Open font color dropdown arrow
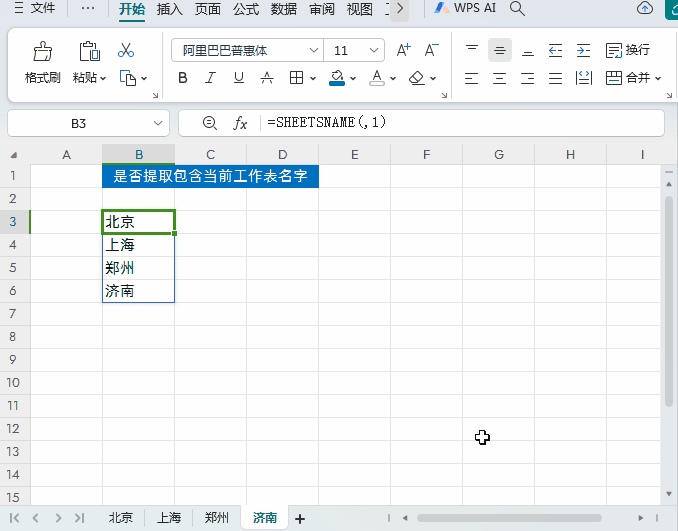 point(393,79)
